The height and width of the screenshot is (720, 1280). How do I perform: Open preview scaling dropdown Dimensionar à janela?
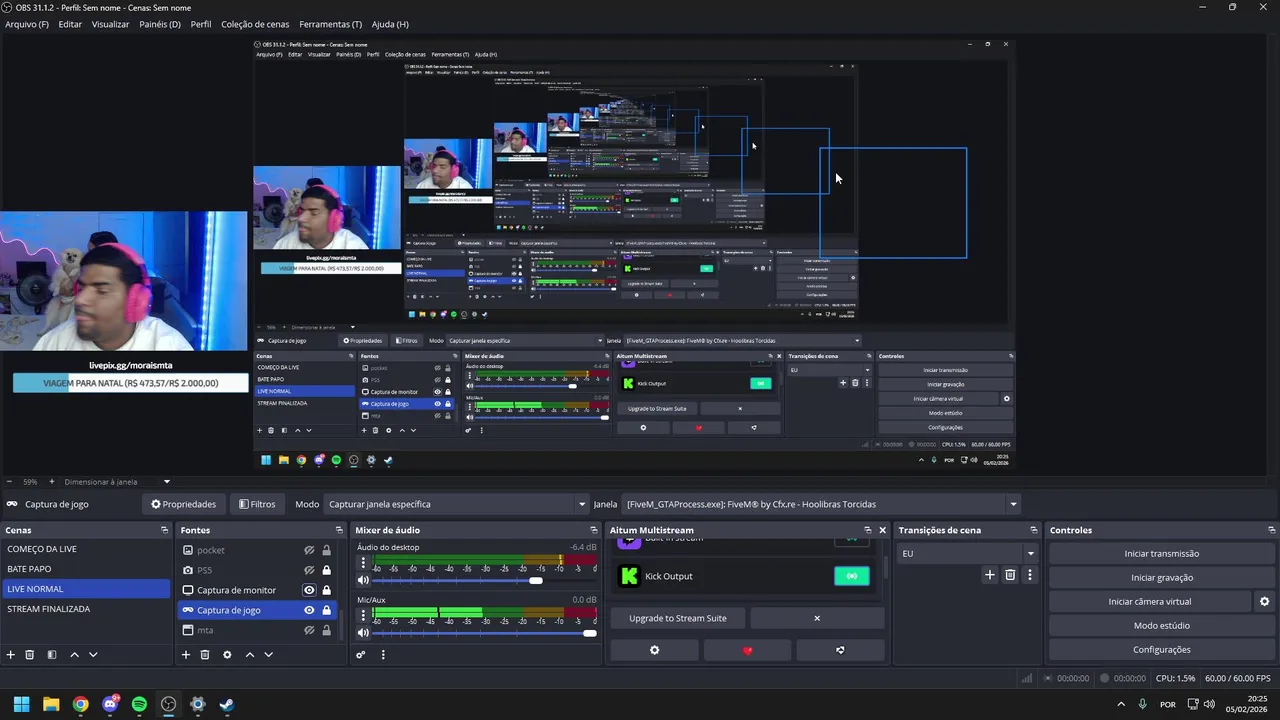pos(117,482)
